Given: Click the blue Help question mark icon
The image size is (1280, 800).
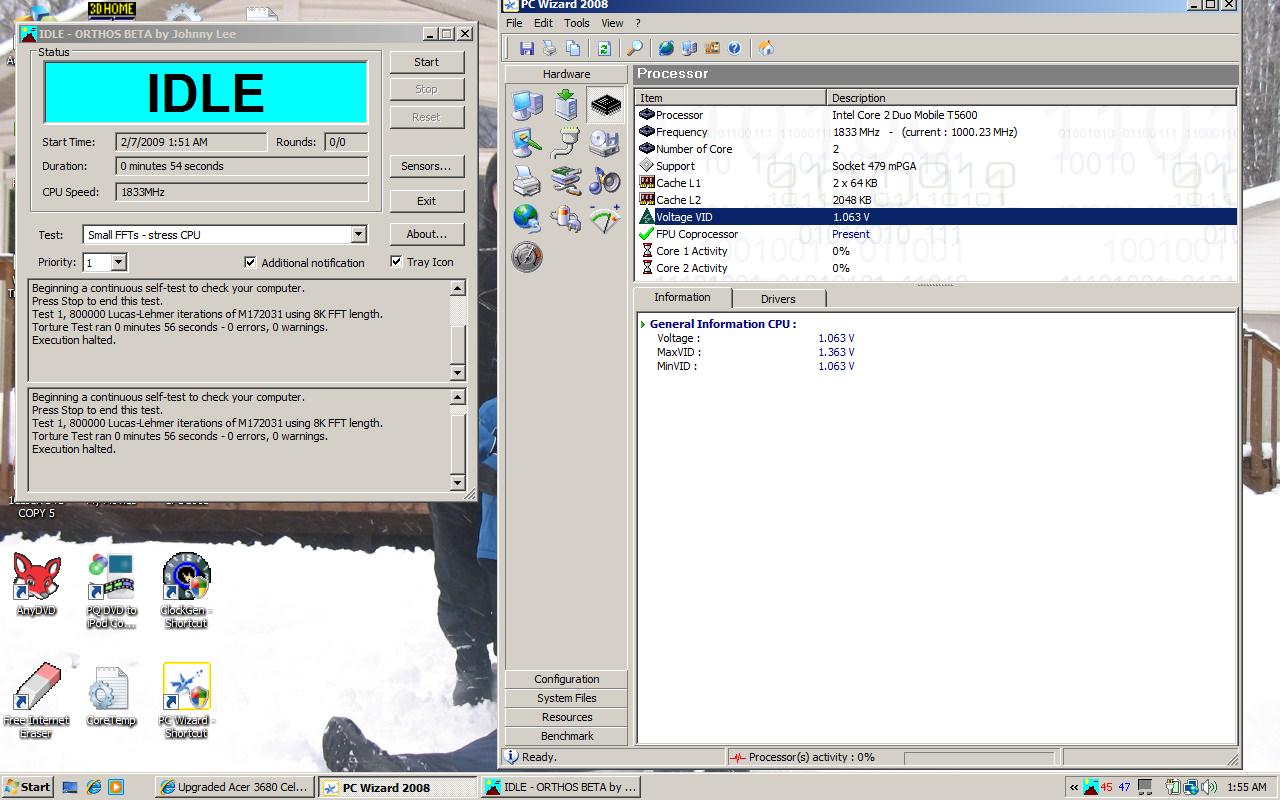Looking at the screenshot, I should coord(735,48).
